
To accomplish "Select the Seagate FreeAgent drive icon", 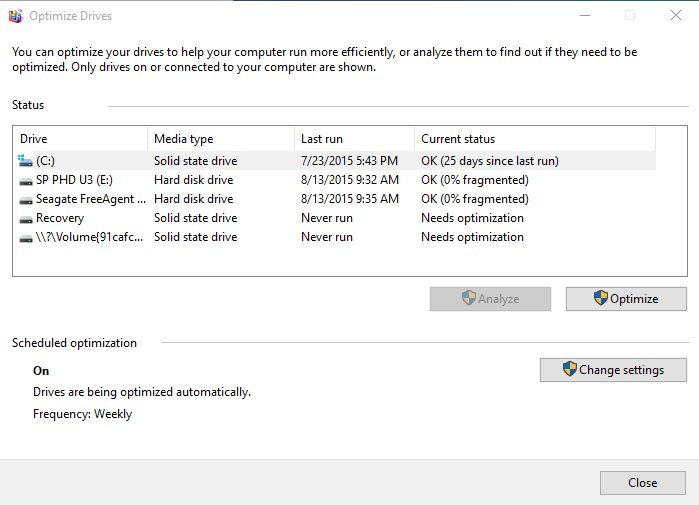I will 26,200.
